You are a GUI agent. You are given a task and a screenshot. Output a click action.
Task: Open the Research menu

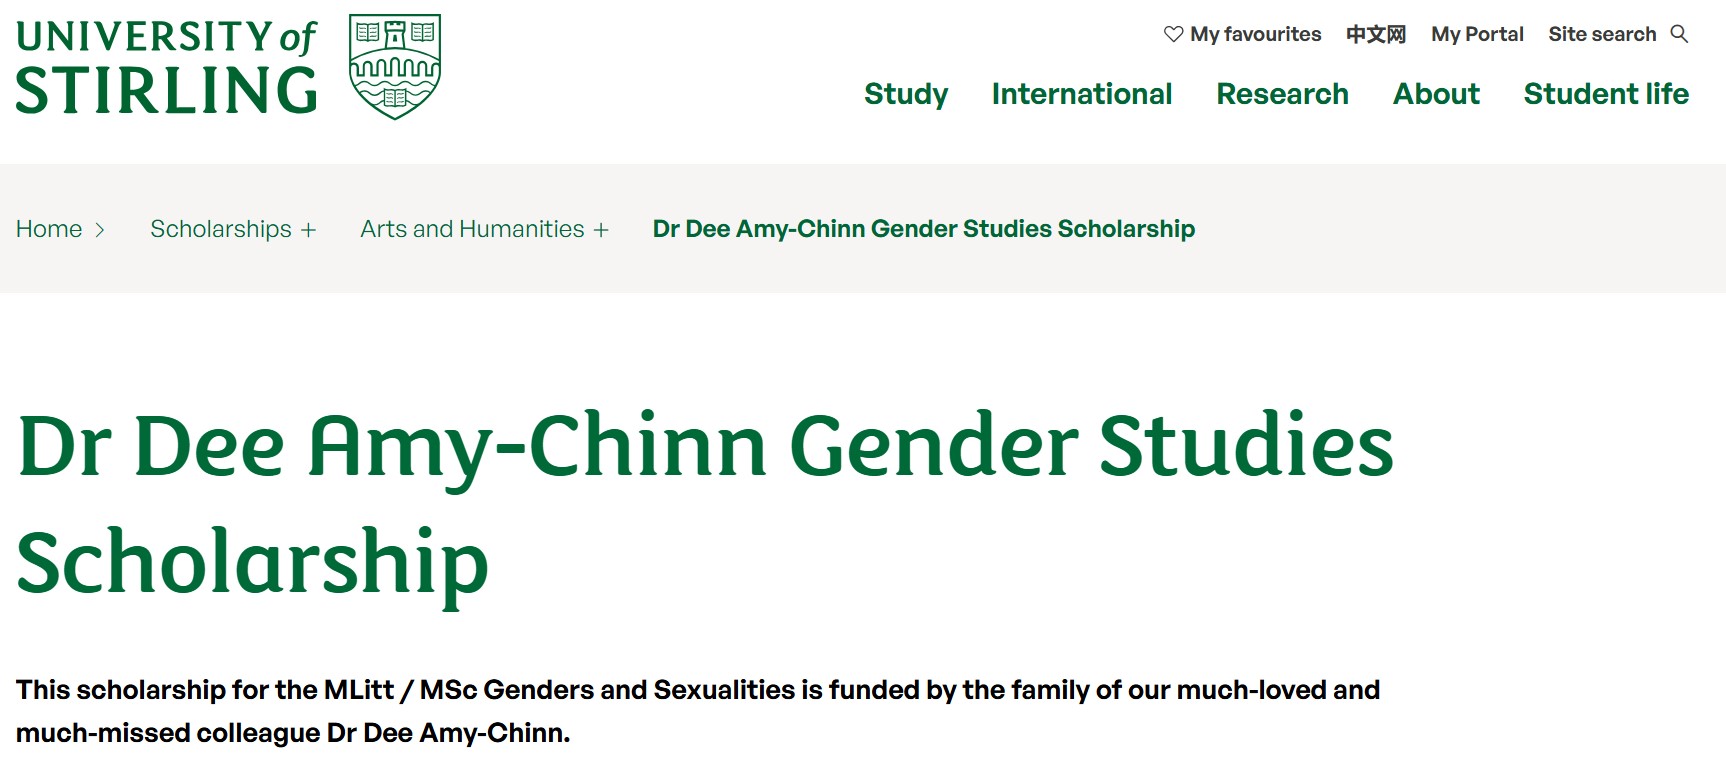point(1282,94)
